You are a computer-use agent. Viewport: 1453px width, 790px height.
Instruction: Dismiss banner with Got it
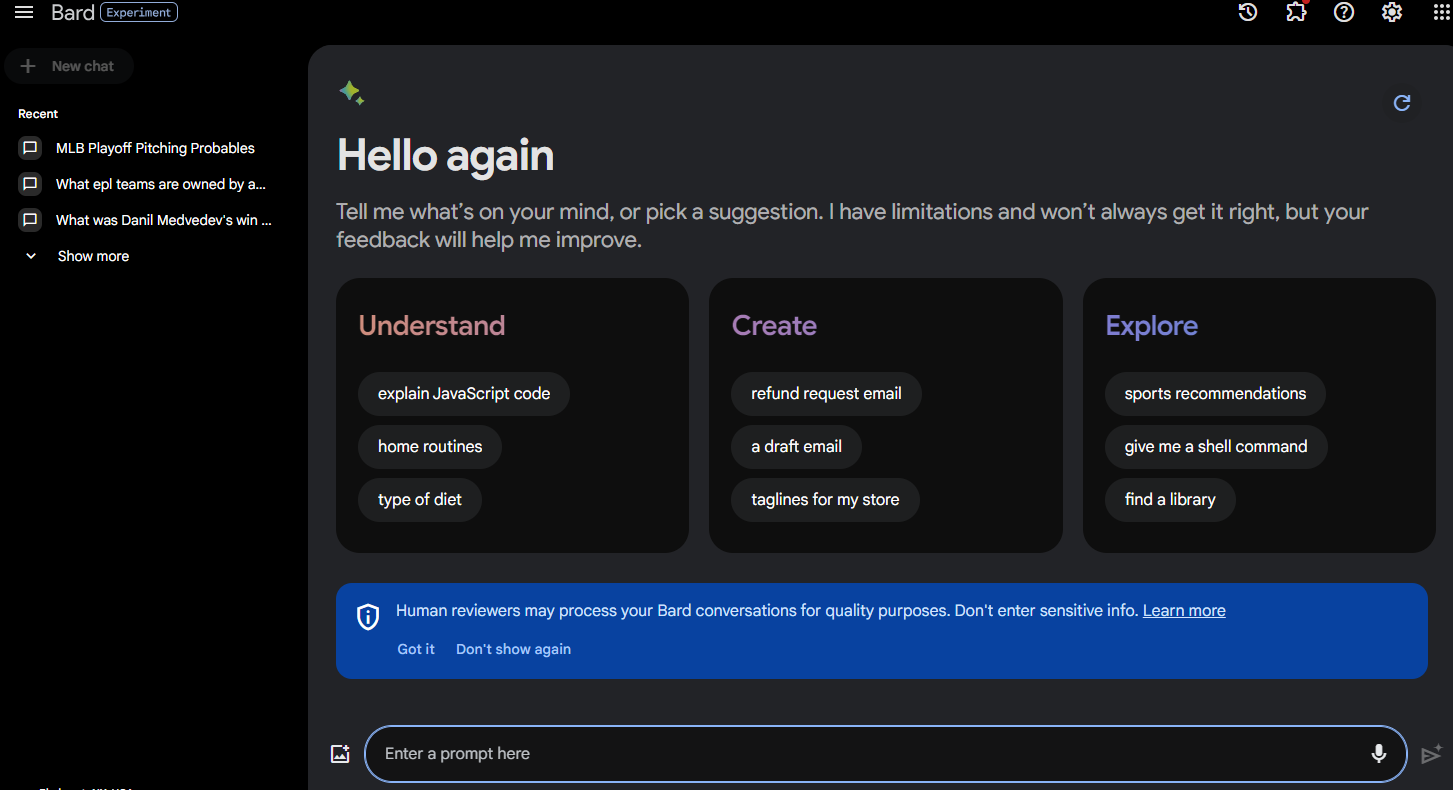416,649
